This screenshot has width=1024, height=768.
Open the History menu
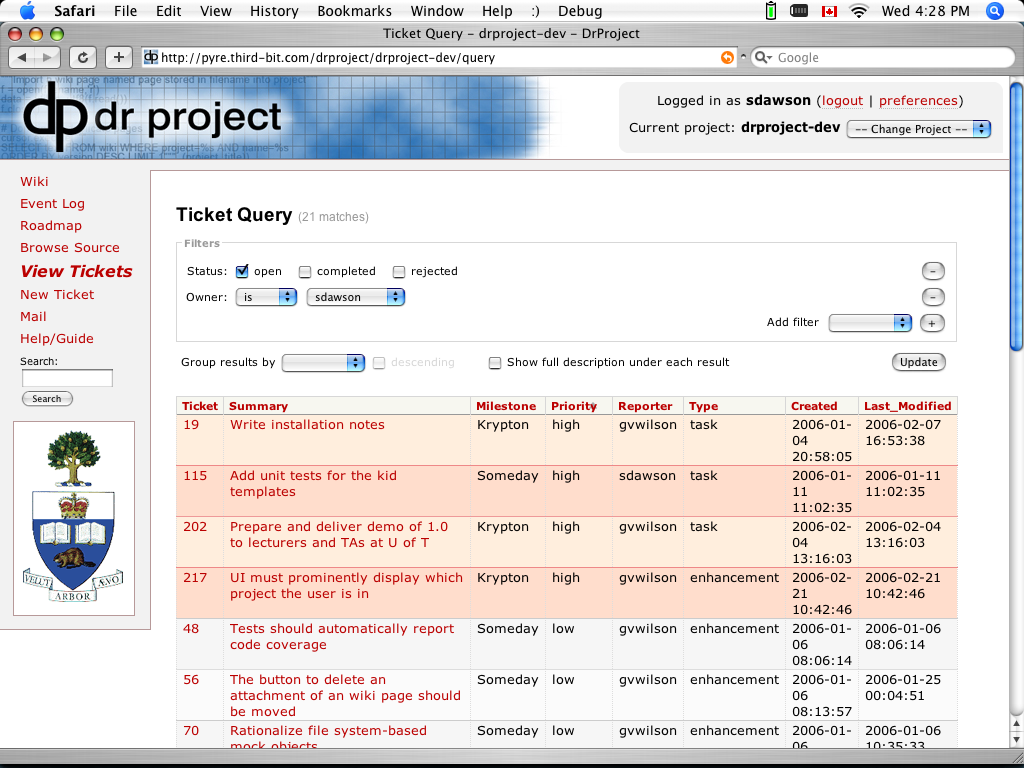[x=274, y=11]
